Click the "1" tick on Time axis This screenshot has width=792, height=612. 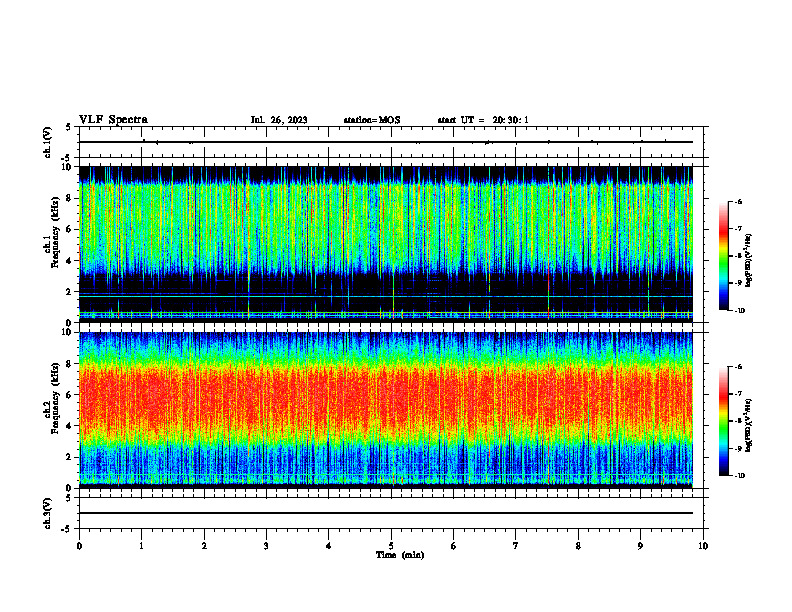point(141,546)
